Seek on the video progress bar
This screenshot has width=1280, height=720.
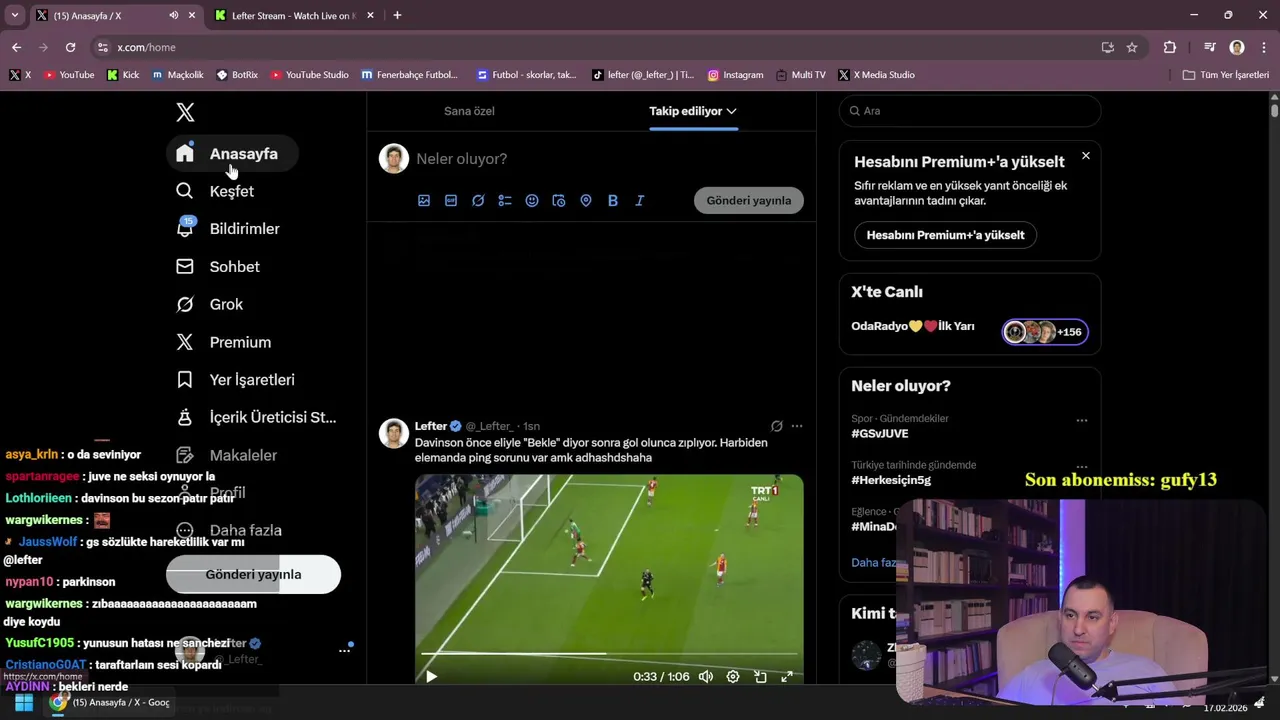point(609,654)
